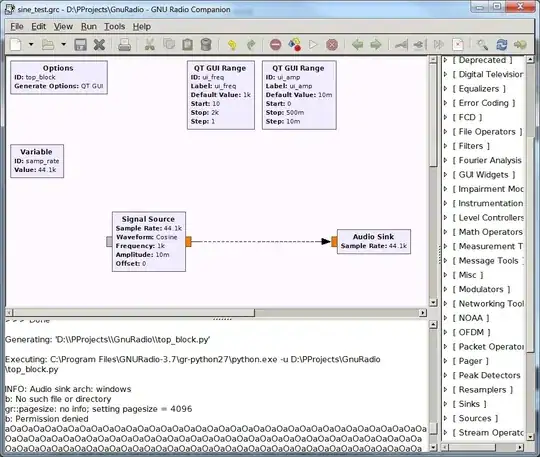Execute the flow graph with play icon
Screen dimensions: 540x457
(313, 45)
